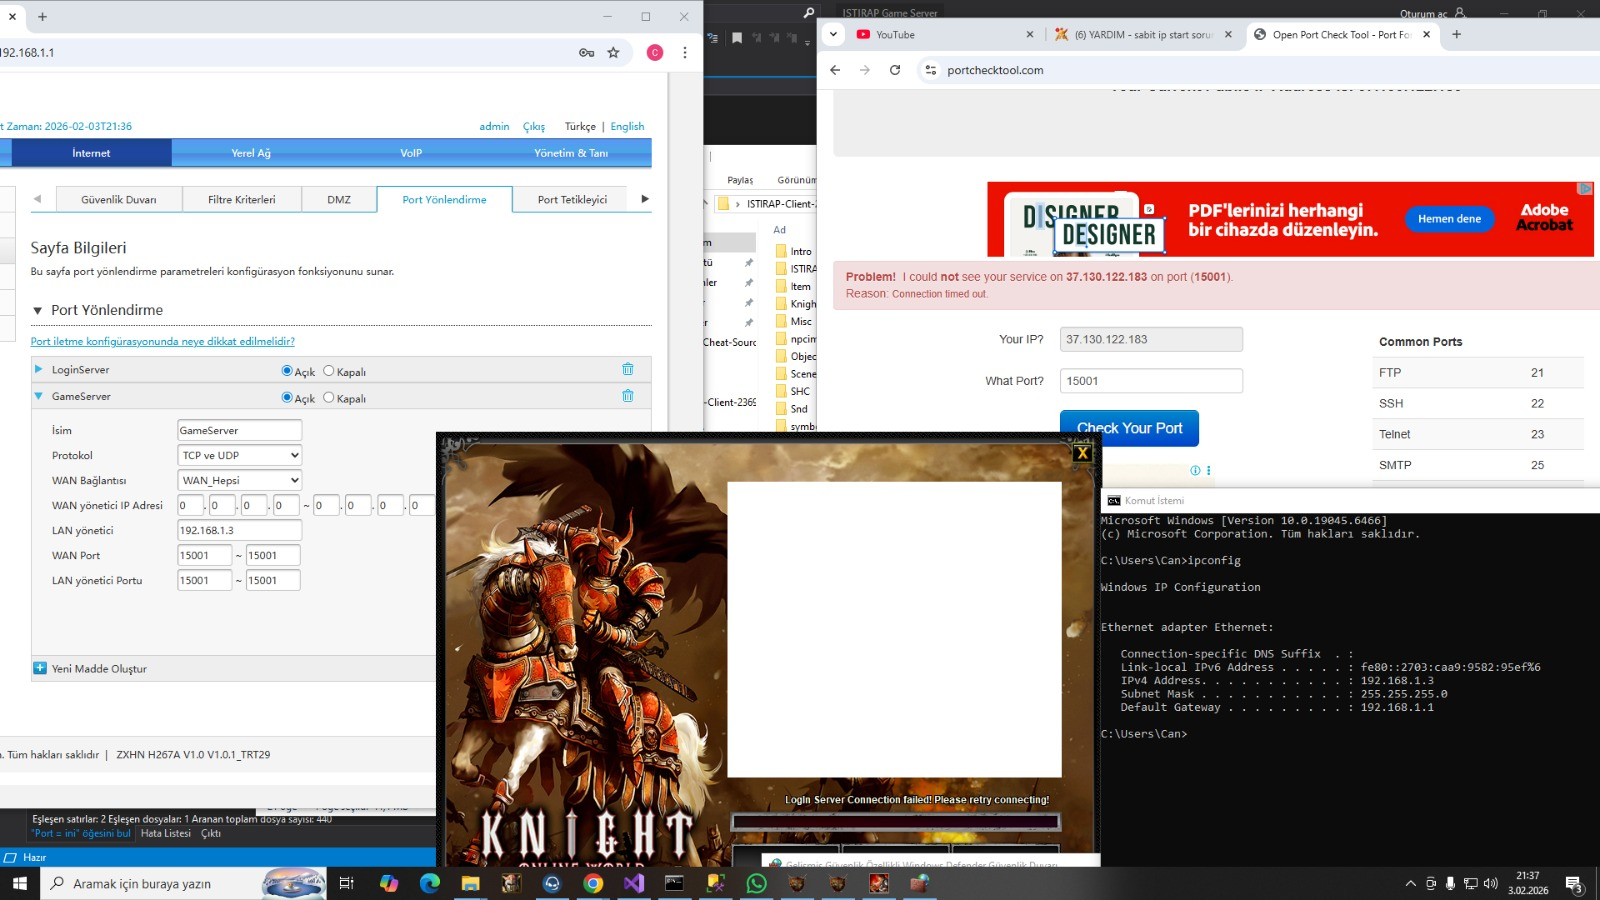Switch router language to English
This screenshot has height=900, width=1600.
pos(627,127)
